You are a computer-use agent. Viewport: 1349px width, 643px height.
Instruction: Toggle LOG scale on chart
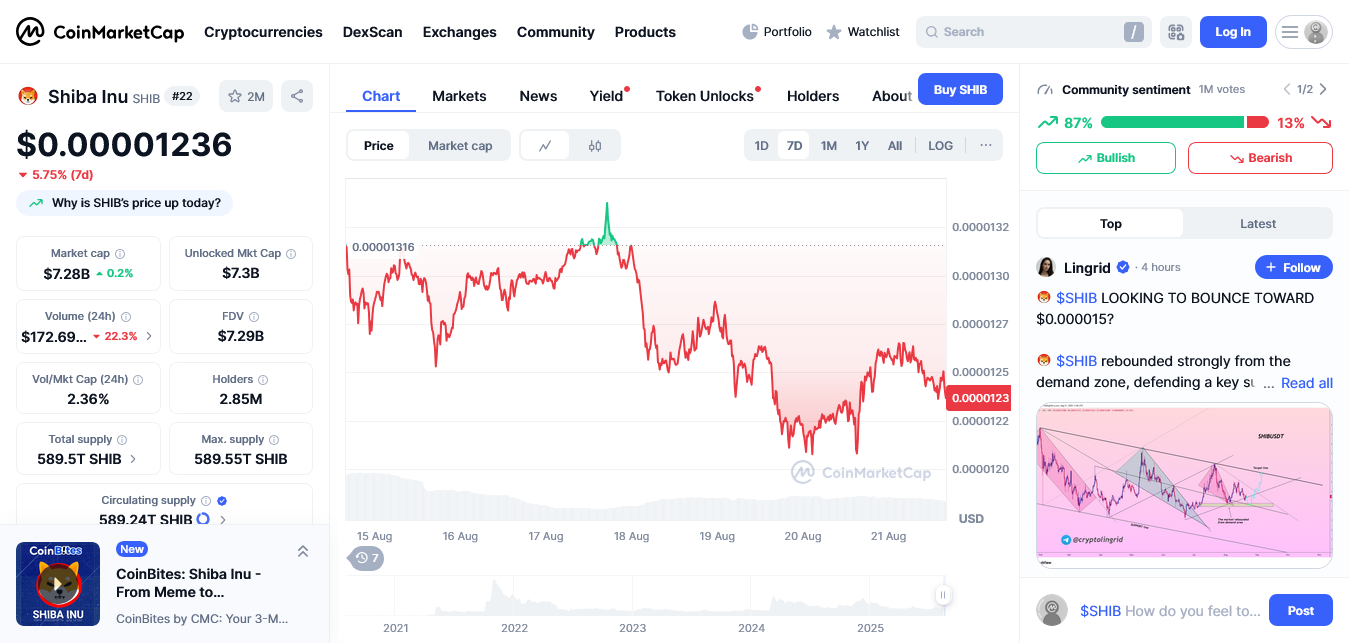click(940, 146)
